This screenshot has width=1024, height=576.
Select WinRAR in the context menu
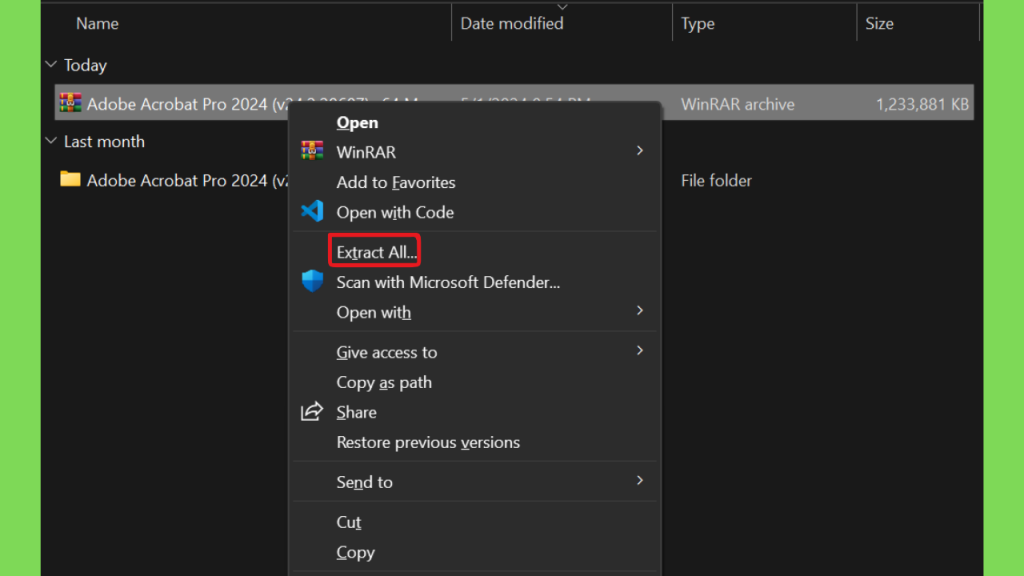(366, 152)
